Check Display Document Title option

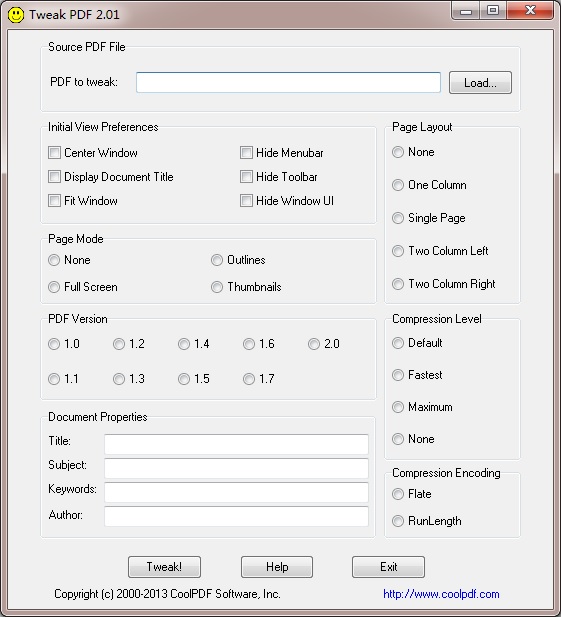point(54,176)
